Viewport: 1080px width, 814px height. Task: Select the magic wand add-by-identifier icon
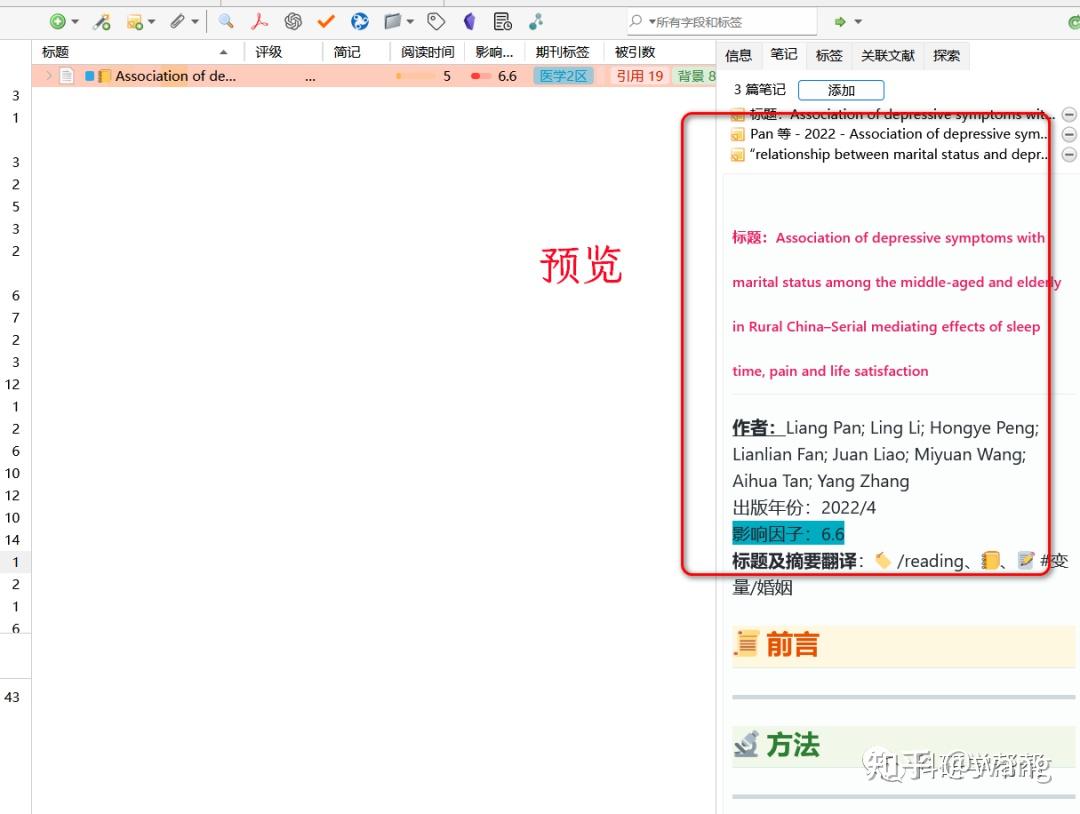coord(102,21)
